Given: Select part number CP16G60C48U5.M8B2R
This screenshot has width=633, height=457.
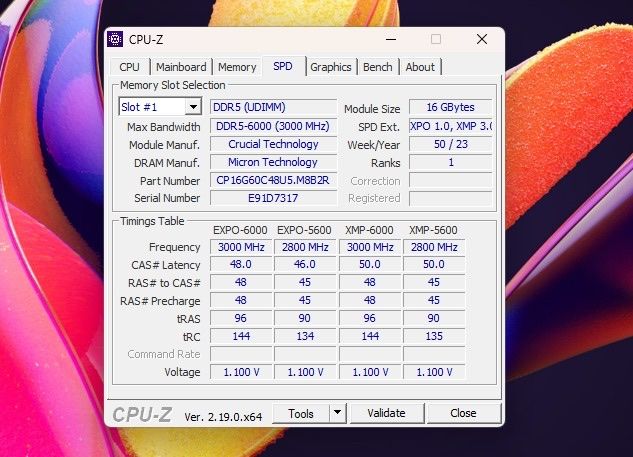Looking at the screenshot, I should coord(273,180).
